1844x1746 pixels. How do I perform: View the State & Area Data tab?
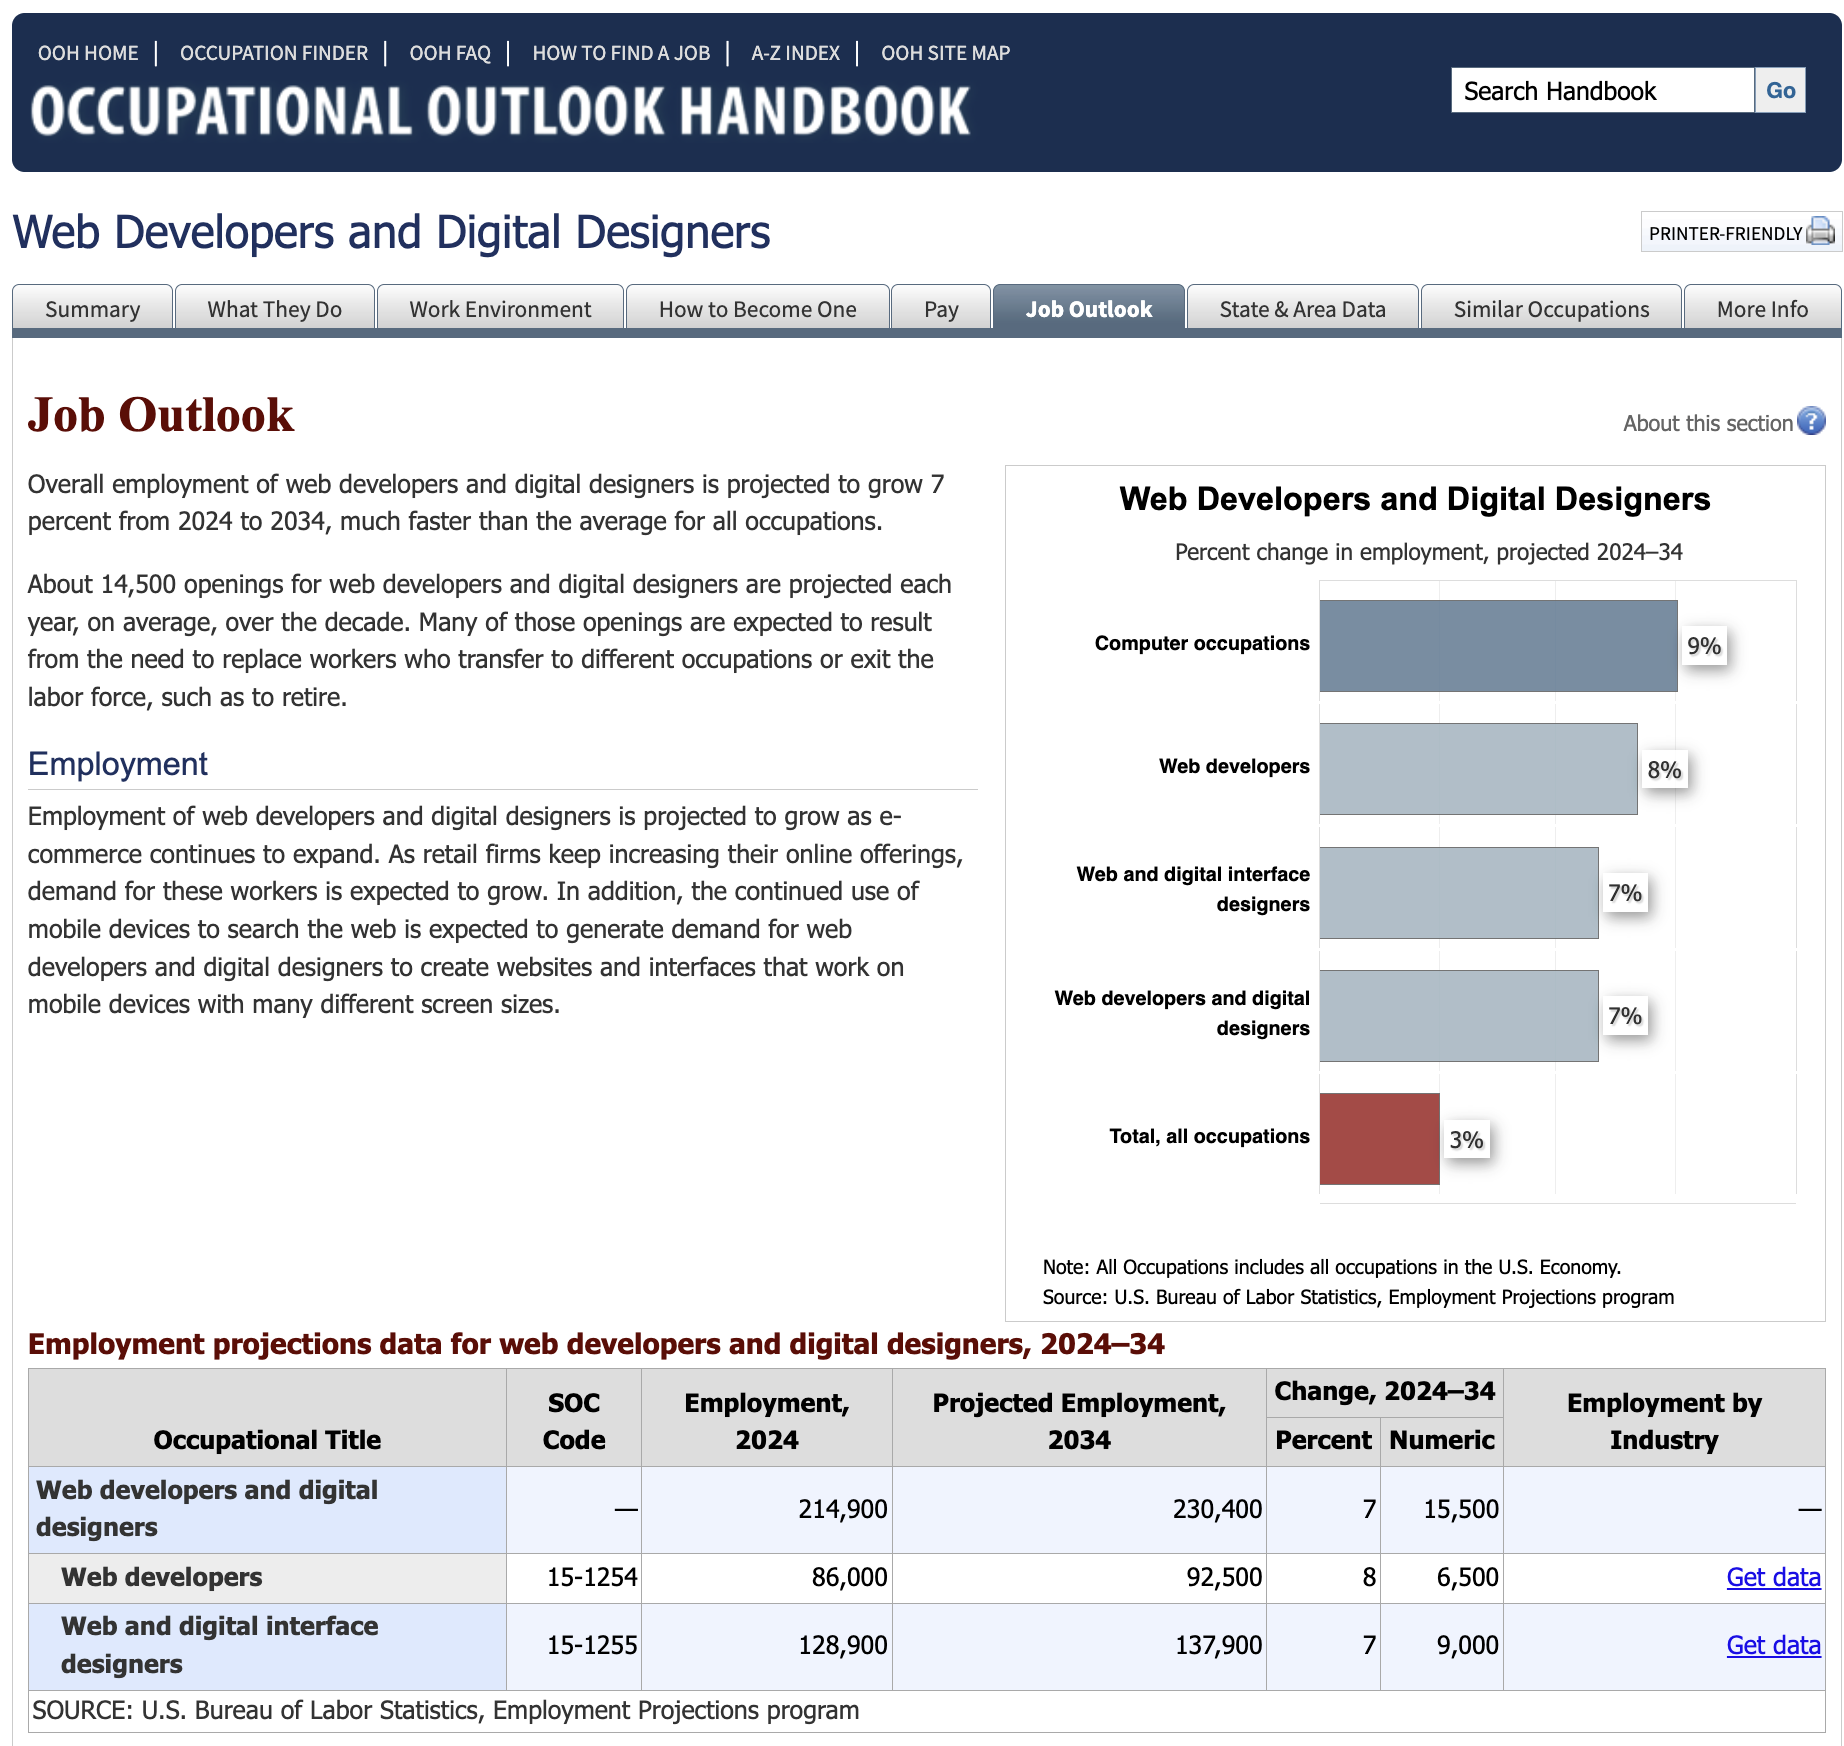tap(1302, 309)
